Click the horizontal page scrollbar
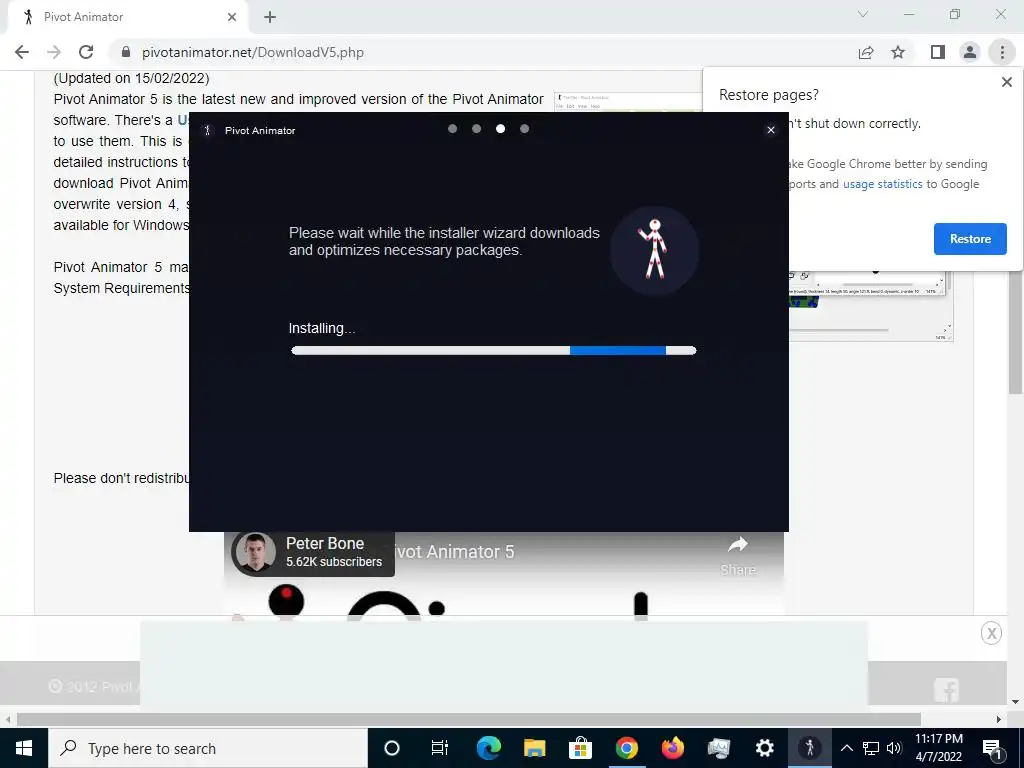 click(x=468, y=720)
